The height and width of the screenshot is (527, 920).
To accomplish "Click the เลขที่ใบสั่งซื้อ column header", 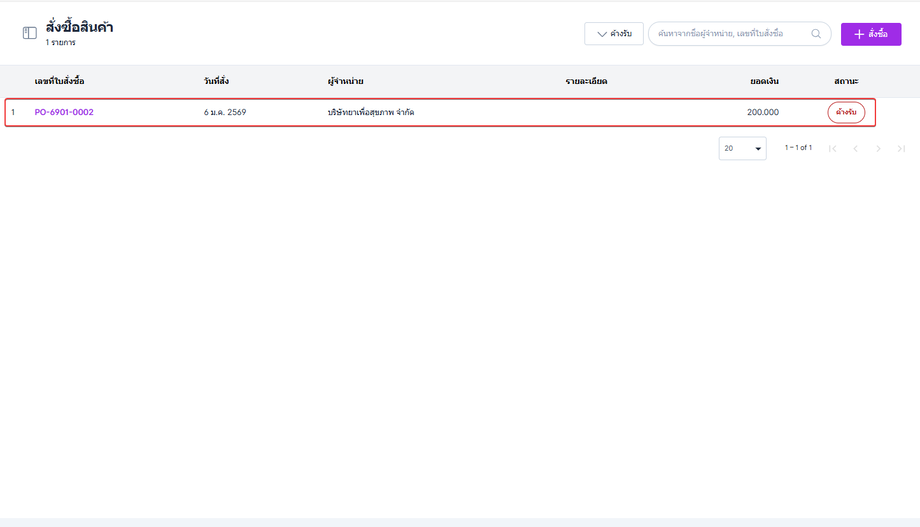I will [59, 81].
